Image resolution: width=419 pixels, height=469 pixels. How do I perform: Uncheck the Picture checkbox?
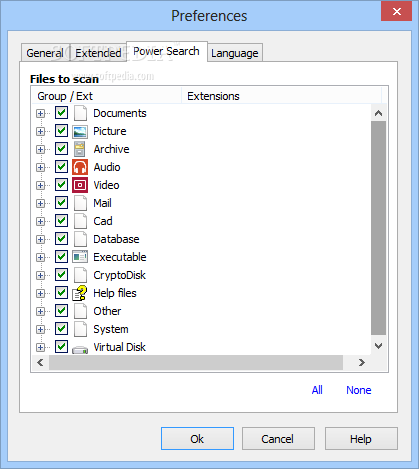(61, 131)
